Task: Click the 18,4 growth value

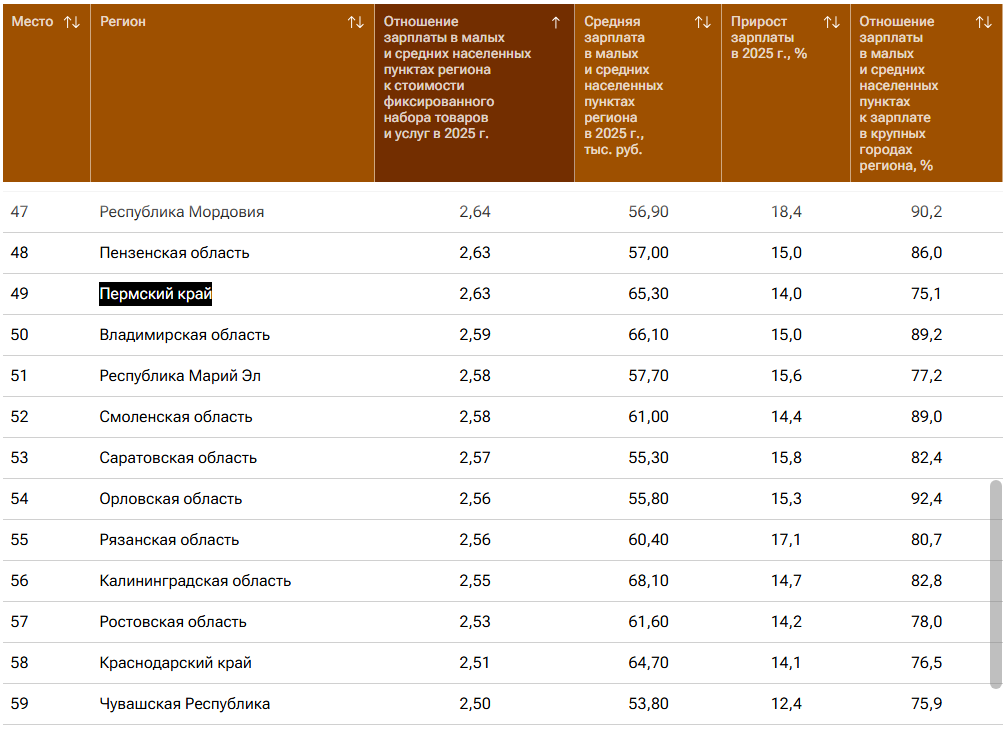Action: click(785, 212)
